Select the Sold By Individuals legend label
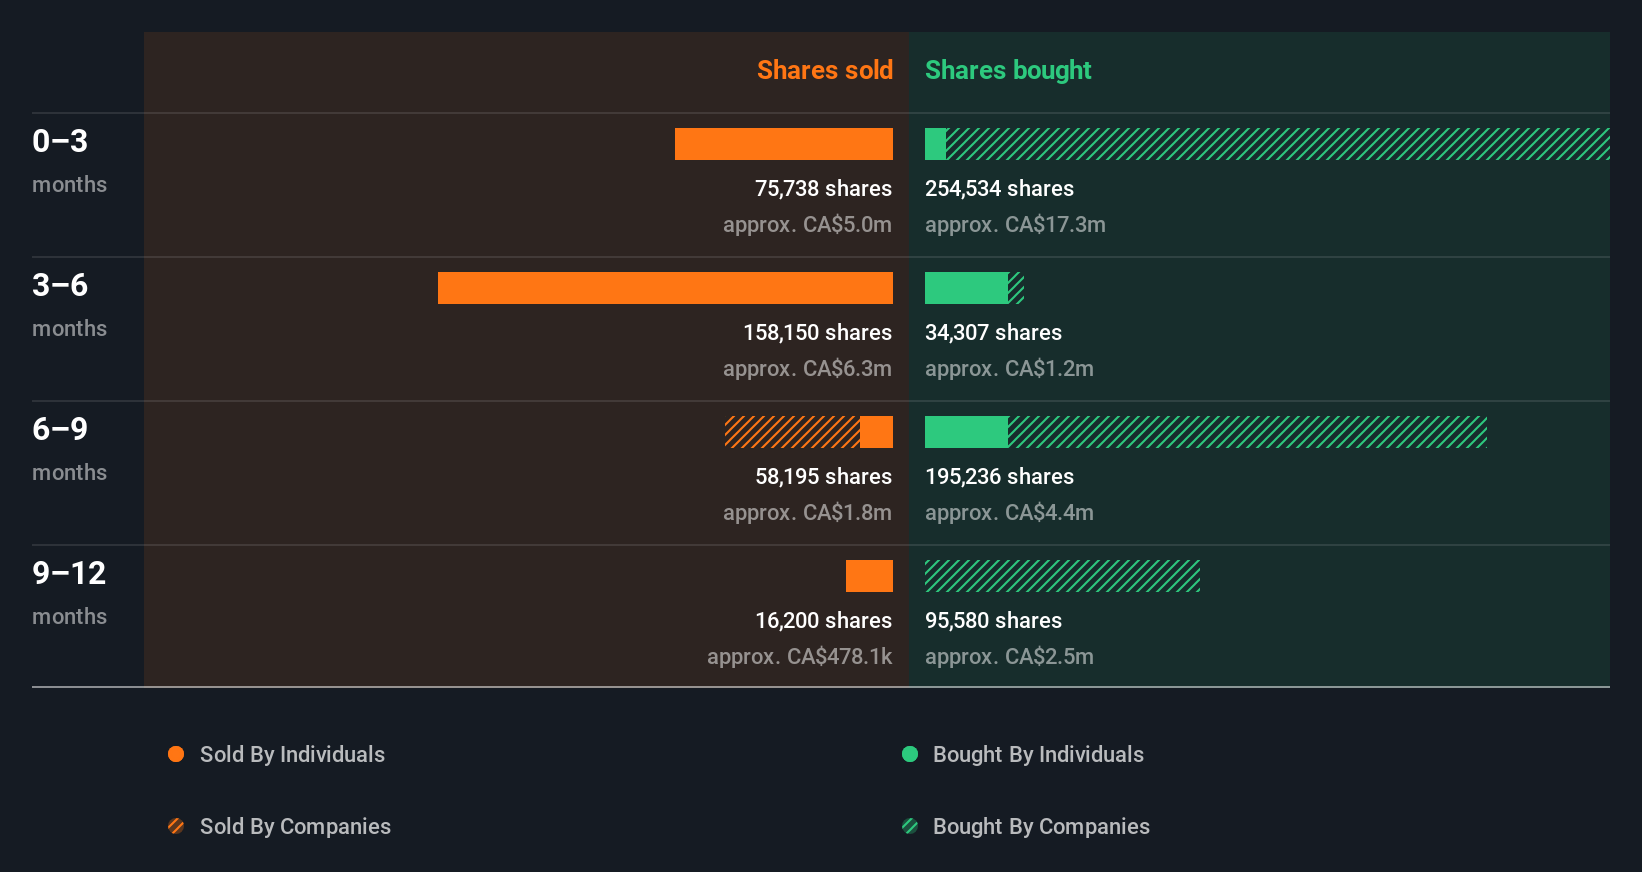 click(x=292, y=754)
